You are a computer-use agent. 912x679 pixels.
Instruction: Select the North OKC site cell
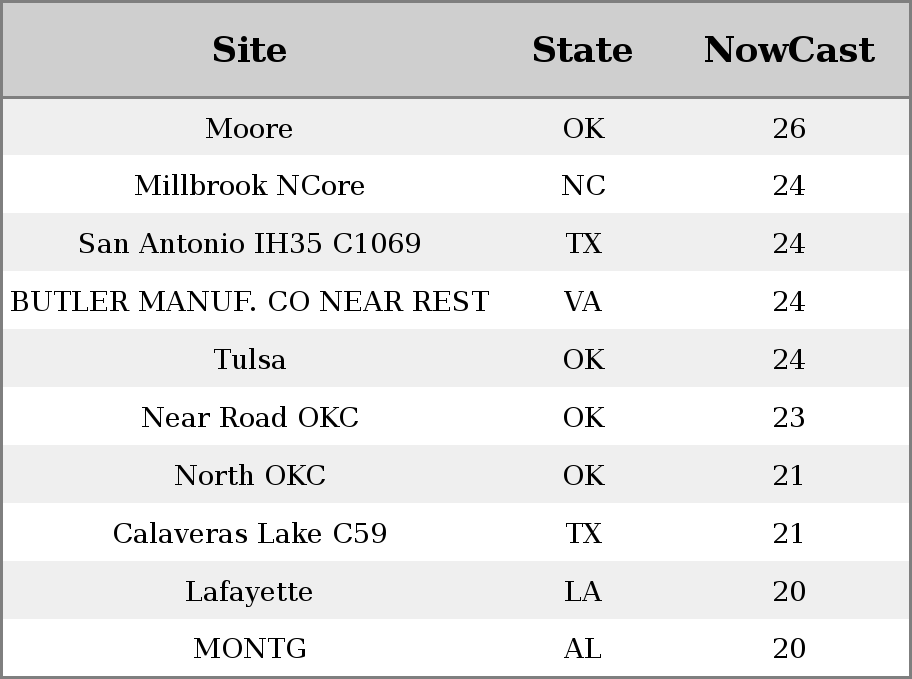pos(249,475)
